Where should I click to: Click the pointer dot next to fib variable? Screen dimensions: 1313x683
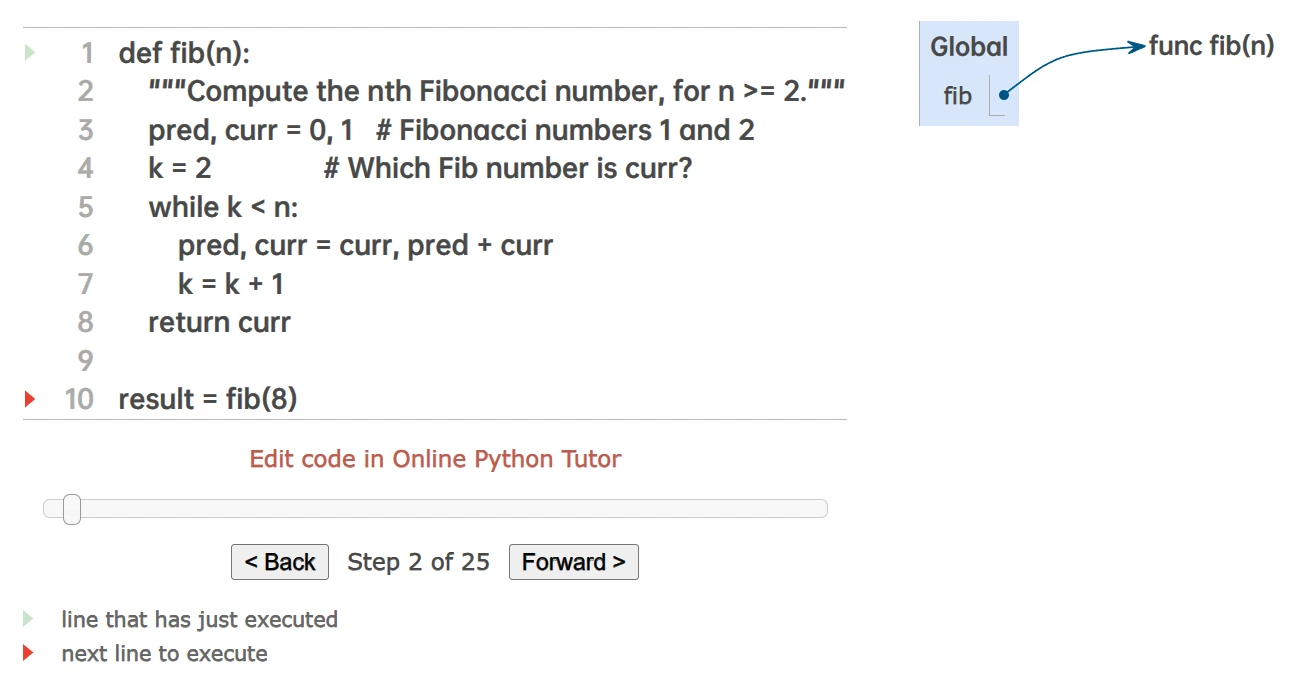pyautogui.click(x=1003, y=95)
